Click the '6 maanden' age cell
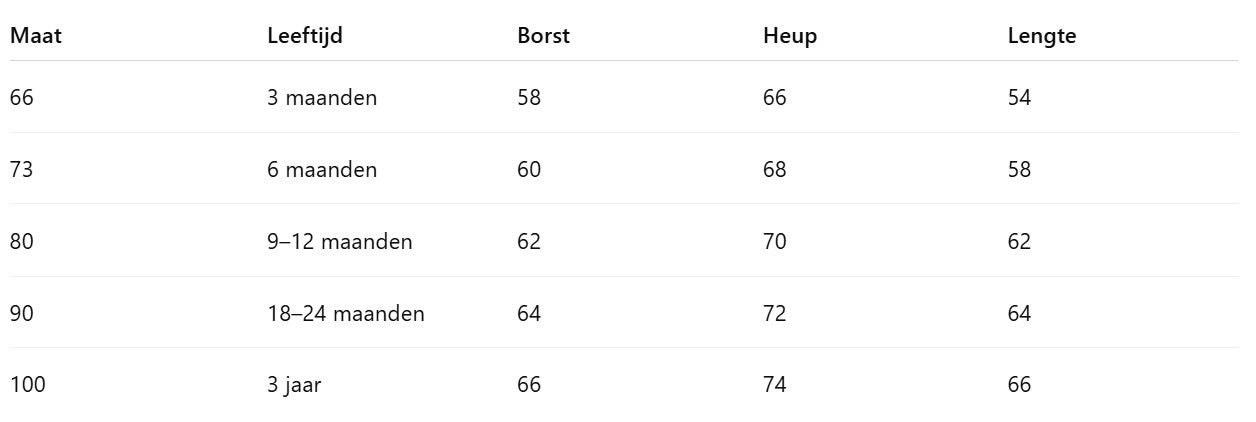The image size is (1256, 422). (x=322, y=170)
